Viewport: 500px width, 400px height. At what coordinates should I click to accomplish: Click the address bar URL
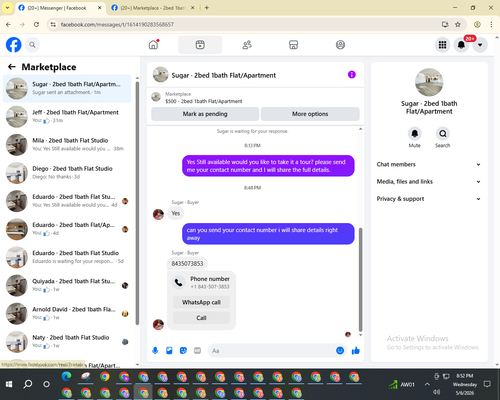click(117, 24)
